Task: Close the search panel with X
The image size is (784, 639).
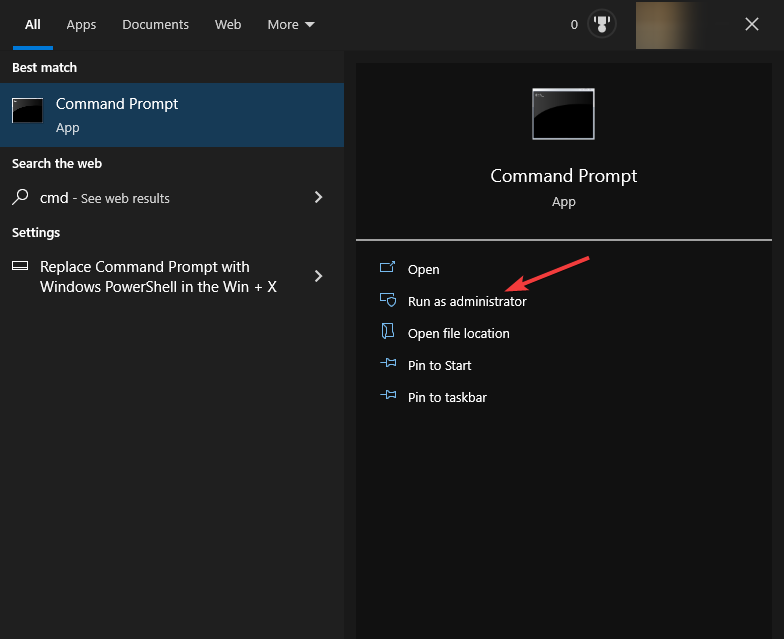Action: coord(752,24)
